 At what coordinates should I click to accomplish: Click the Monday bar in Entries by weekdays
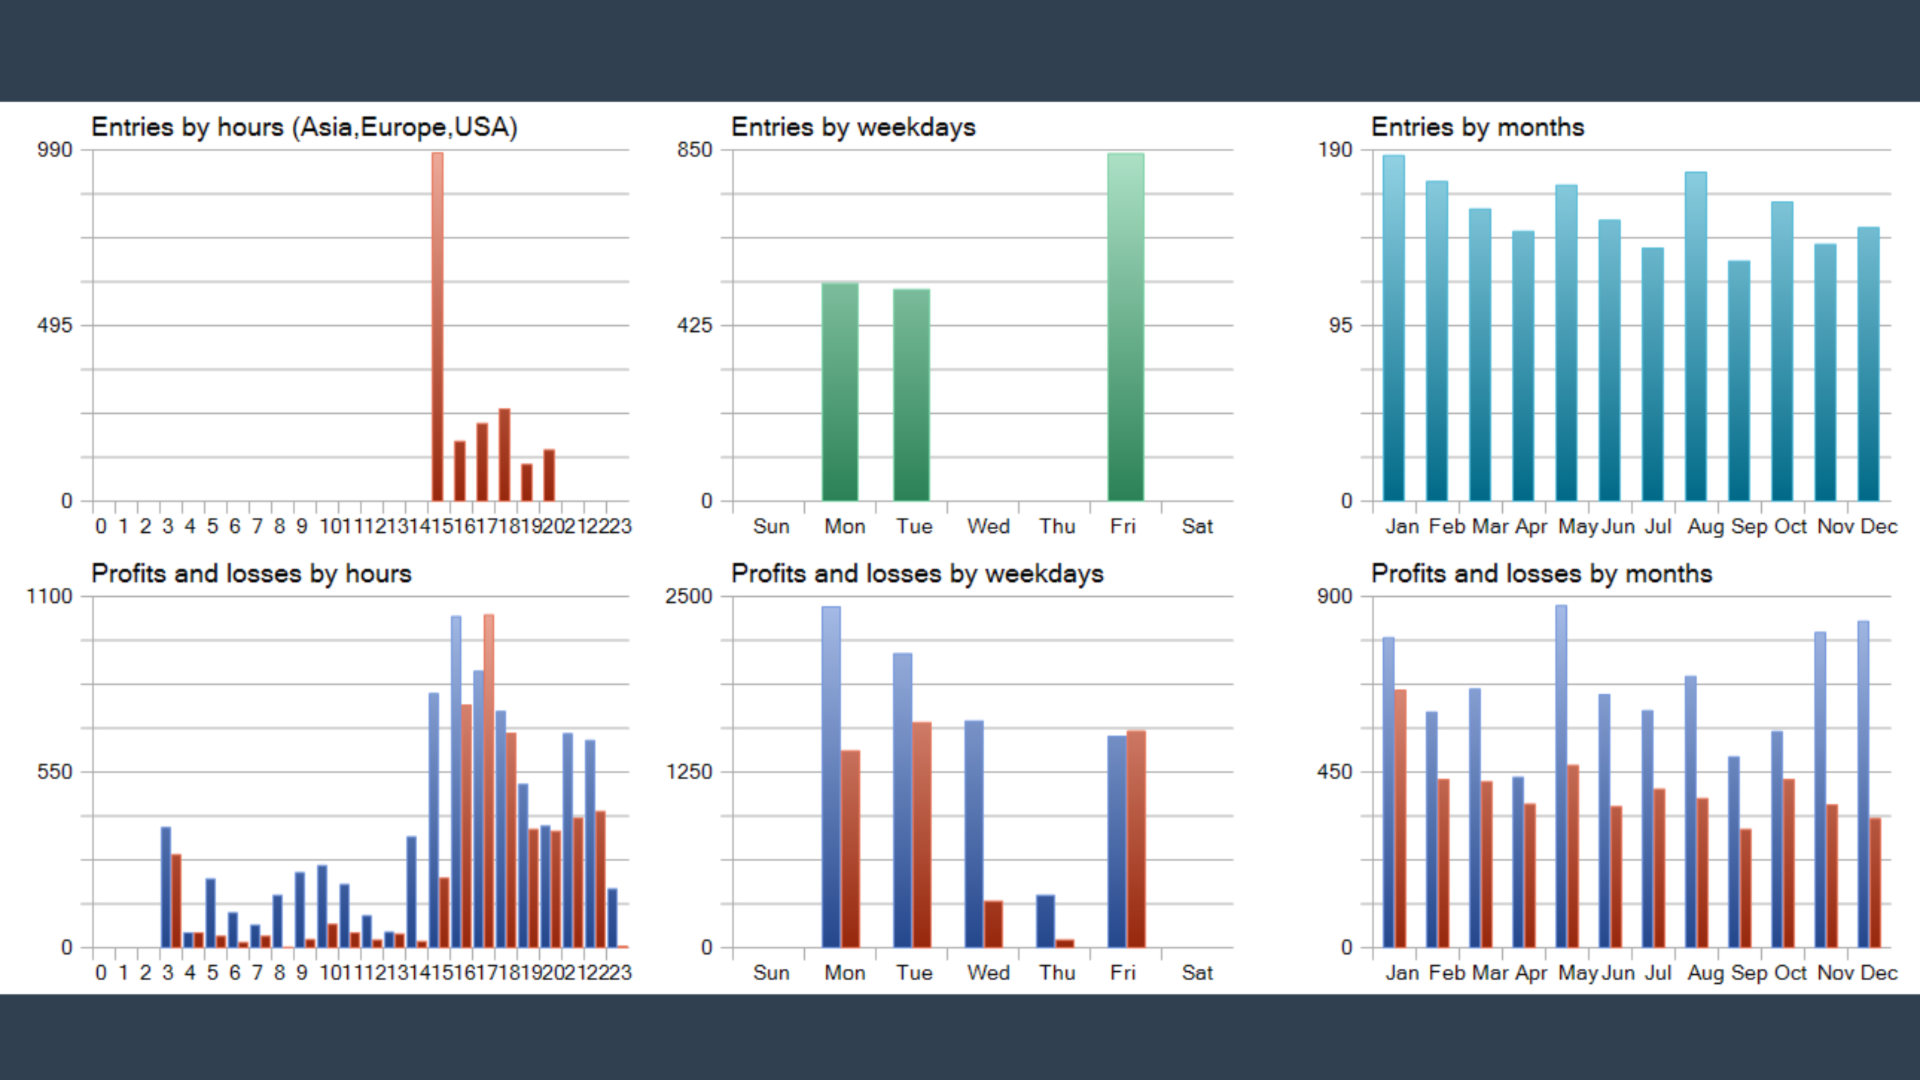(x=840, y=392)
